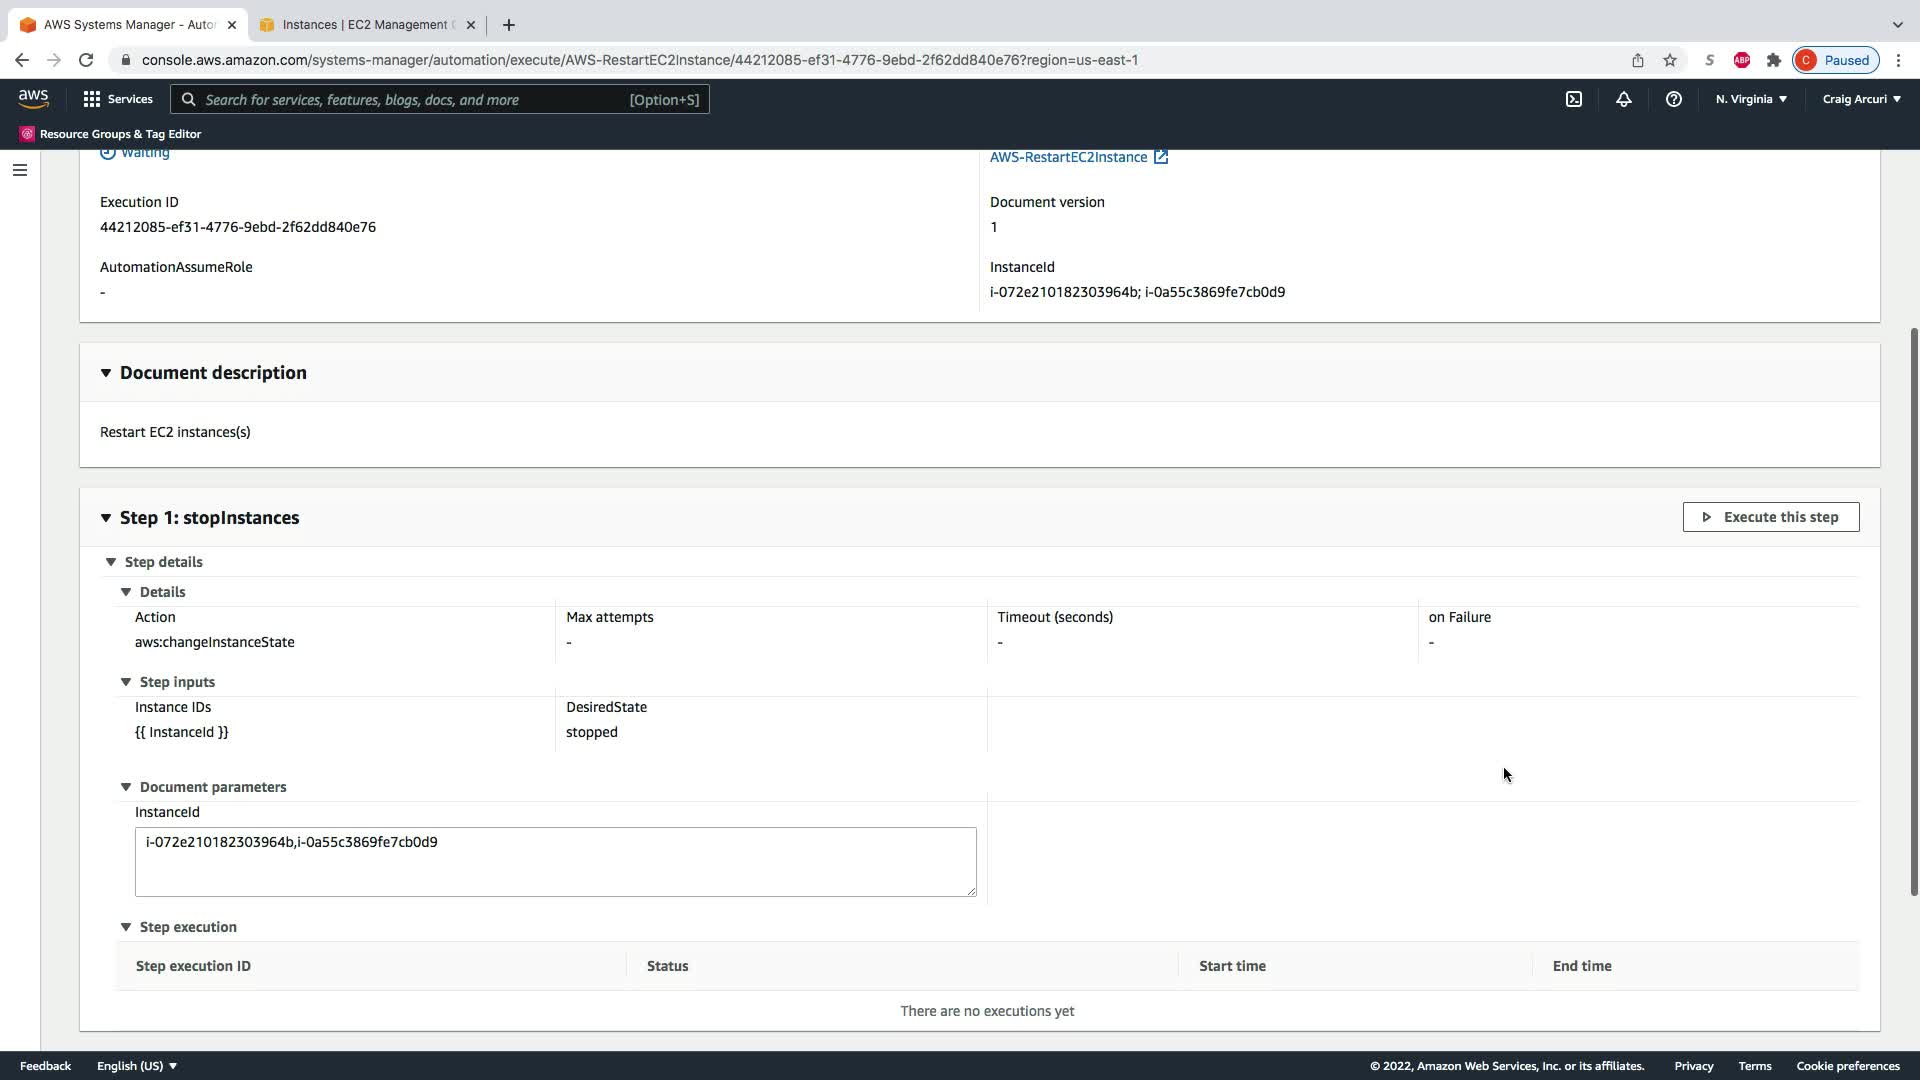The height and width of the screenshot is (1080, 1920).
Task: Open the help question mark icon
Action: point(1673,99)
